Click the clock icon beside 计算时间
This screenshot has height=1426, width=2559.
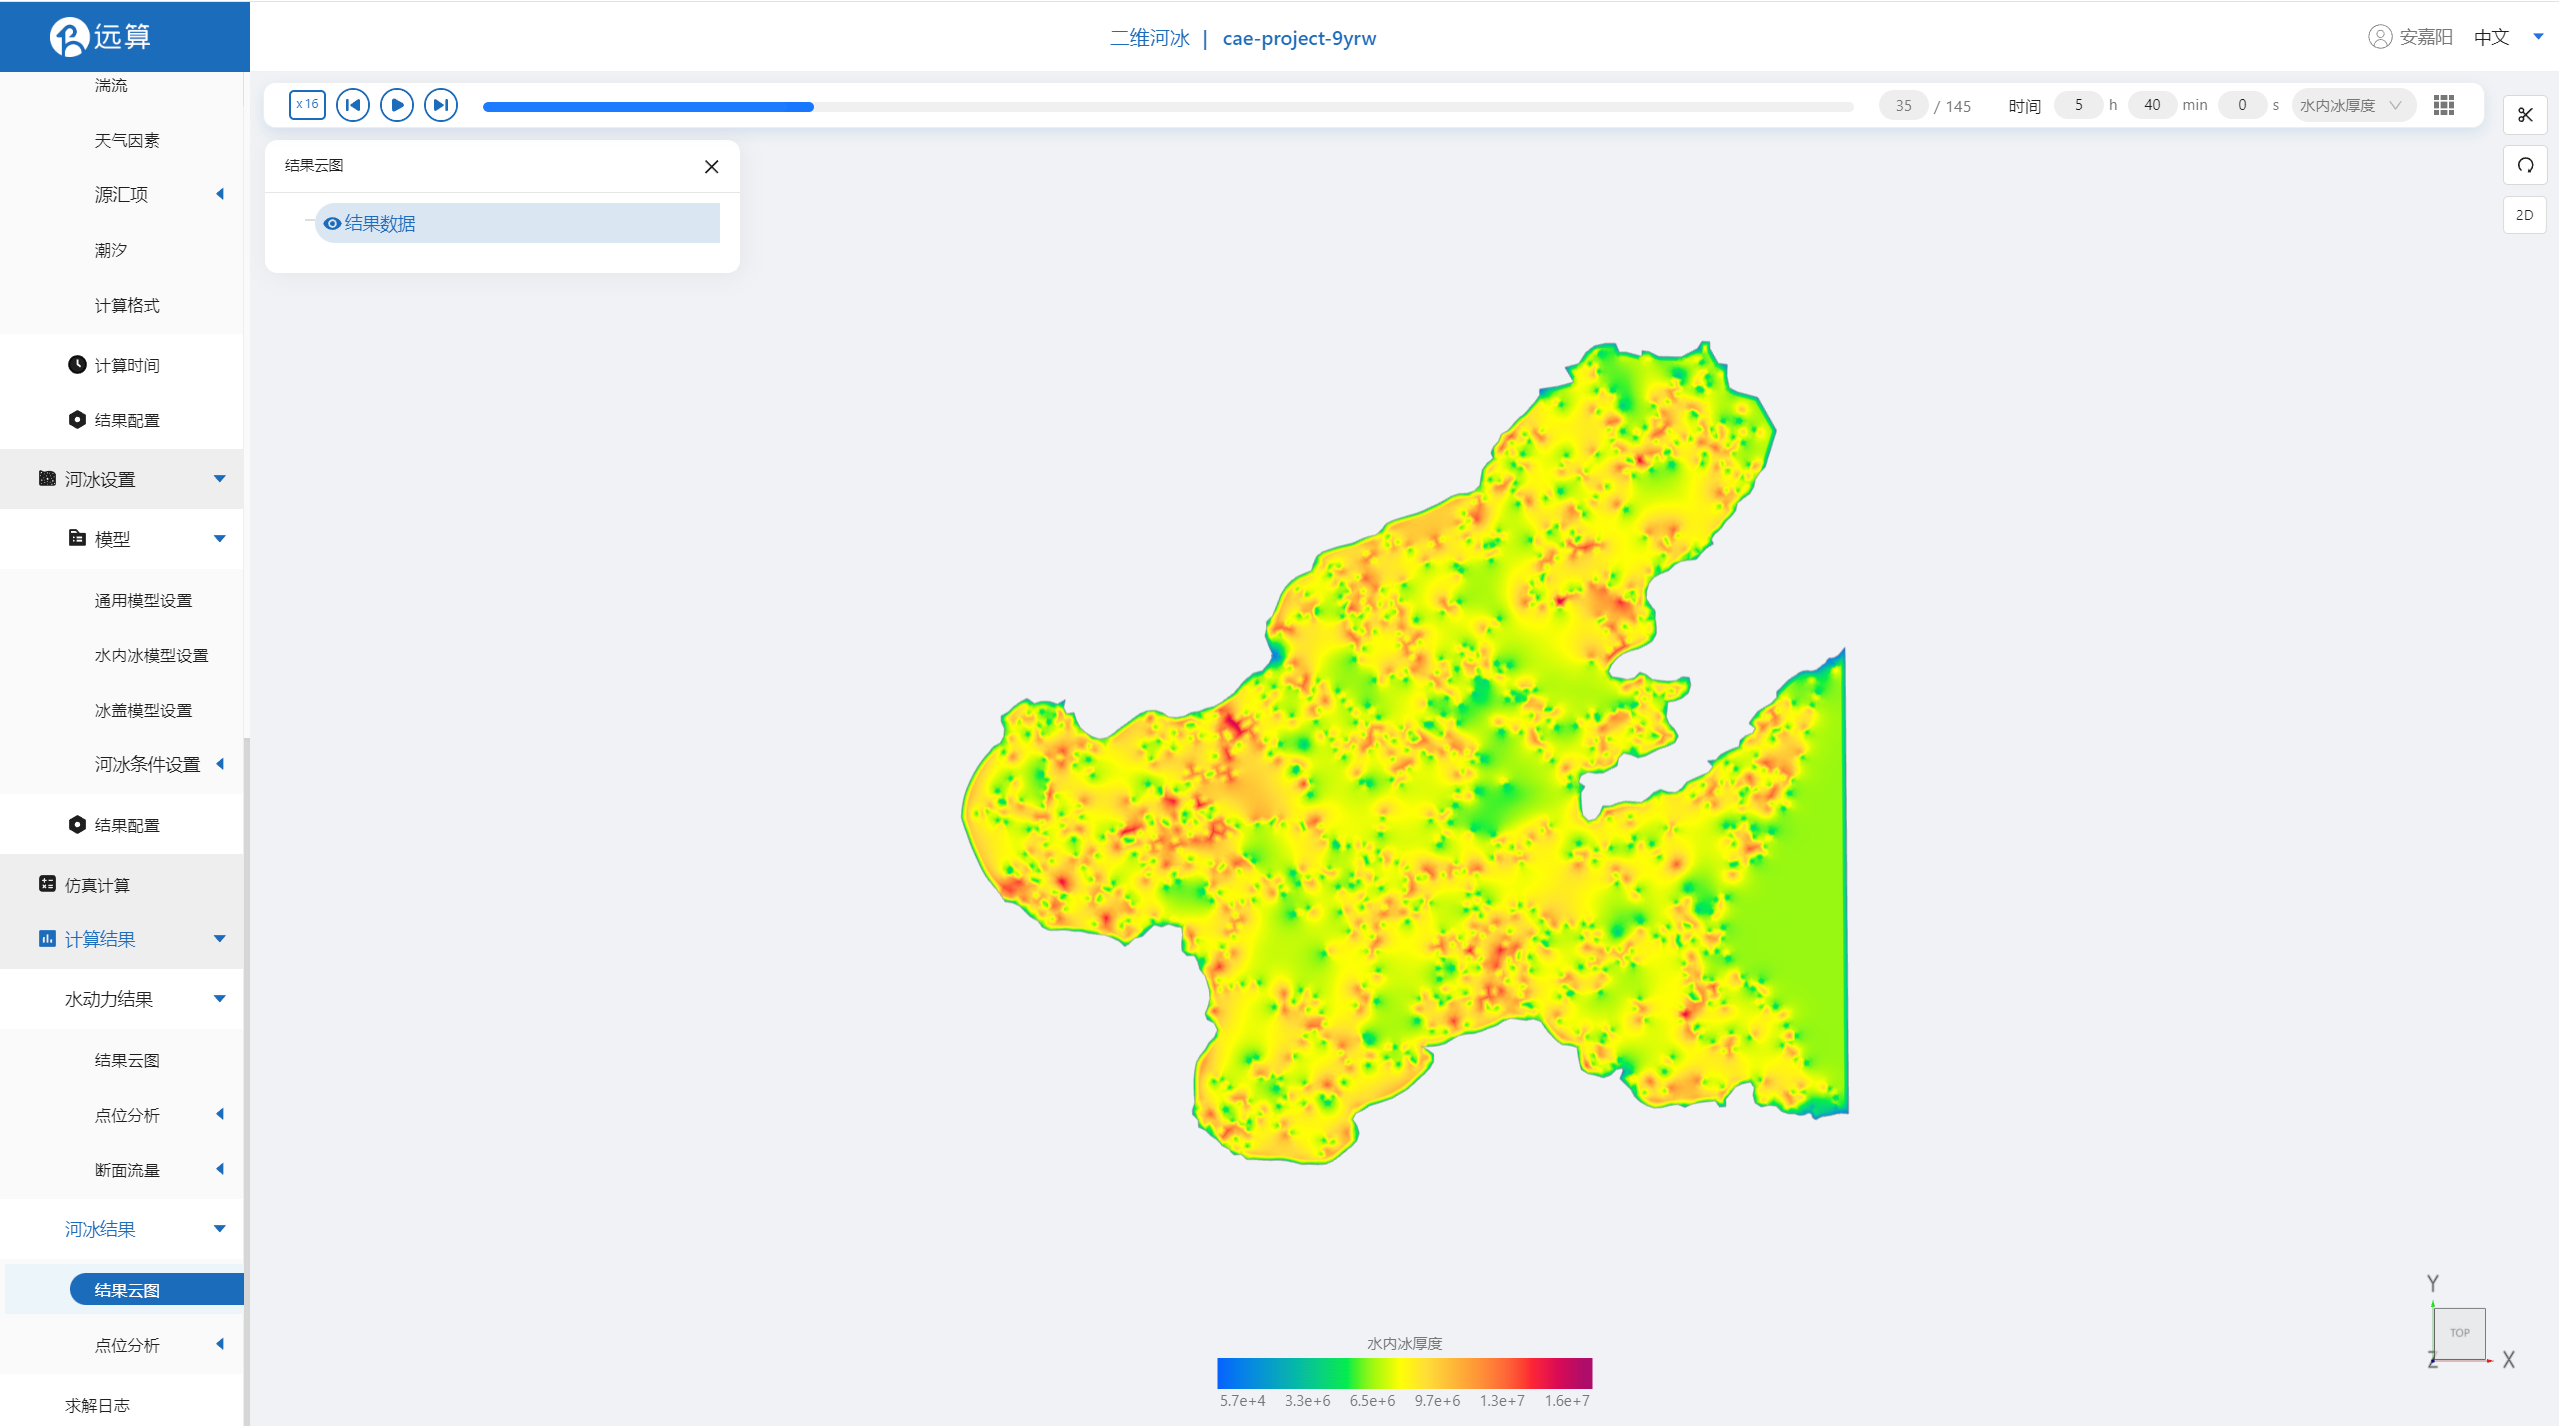[x=77, y=365]
